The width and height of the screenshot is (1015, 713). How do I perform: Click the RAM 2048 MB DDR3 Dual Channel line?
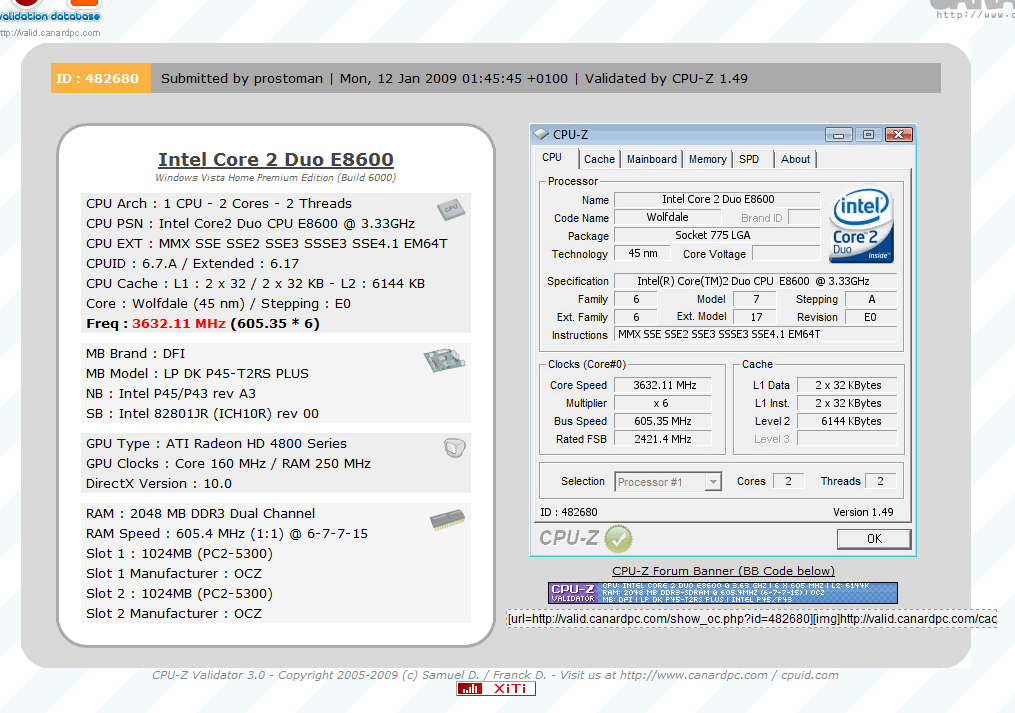[x=201, y=514]
